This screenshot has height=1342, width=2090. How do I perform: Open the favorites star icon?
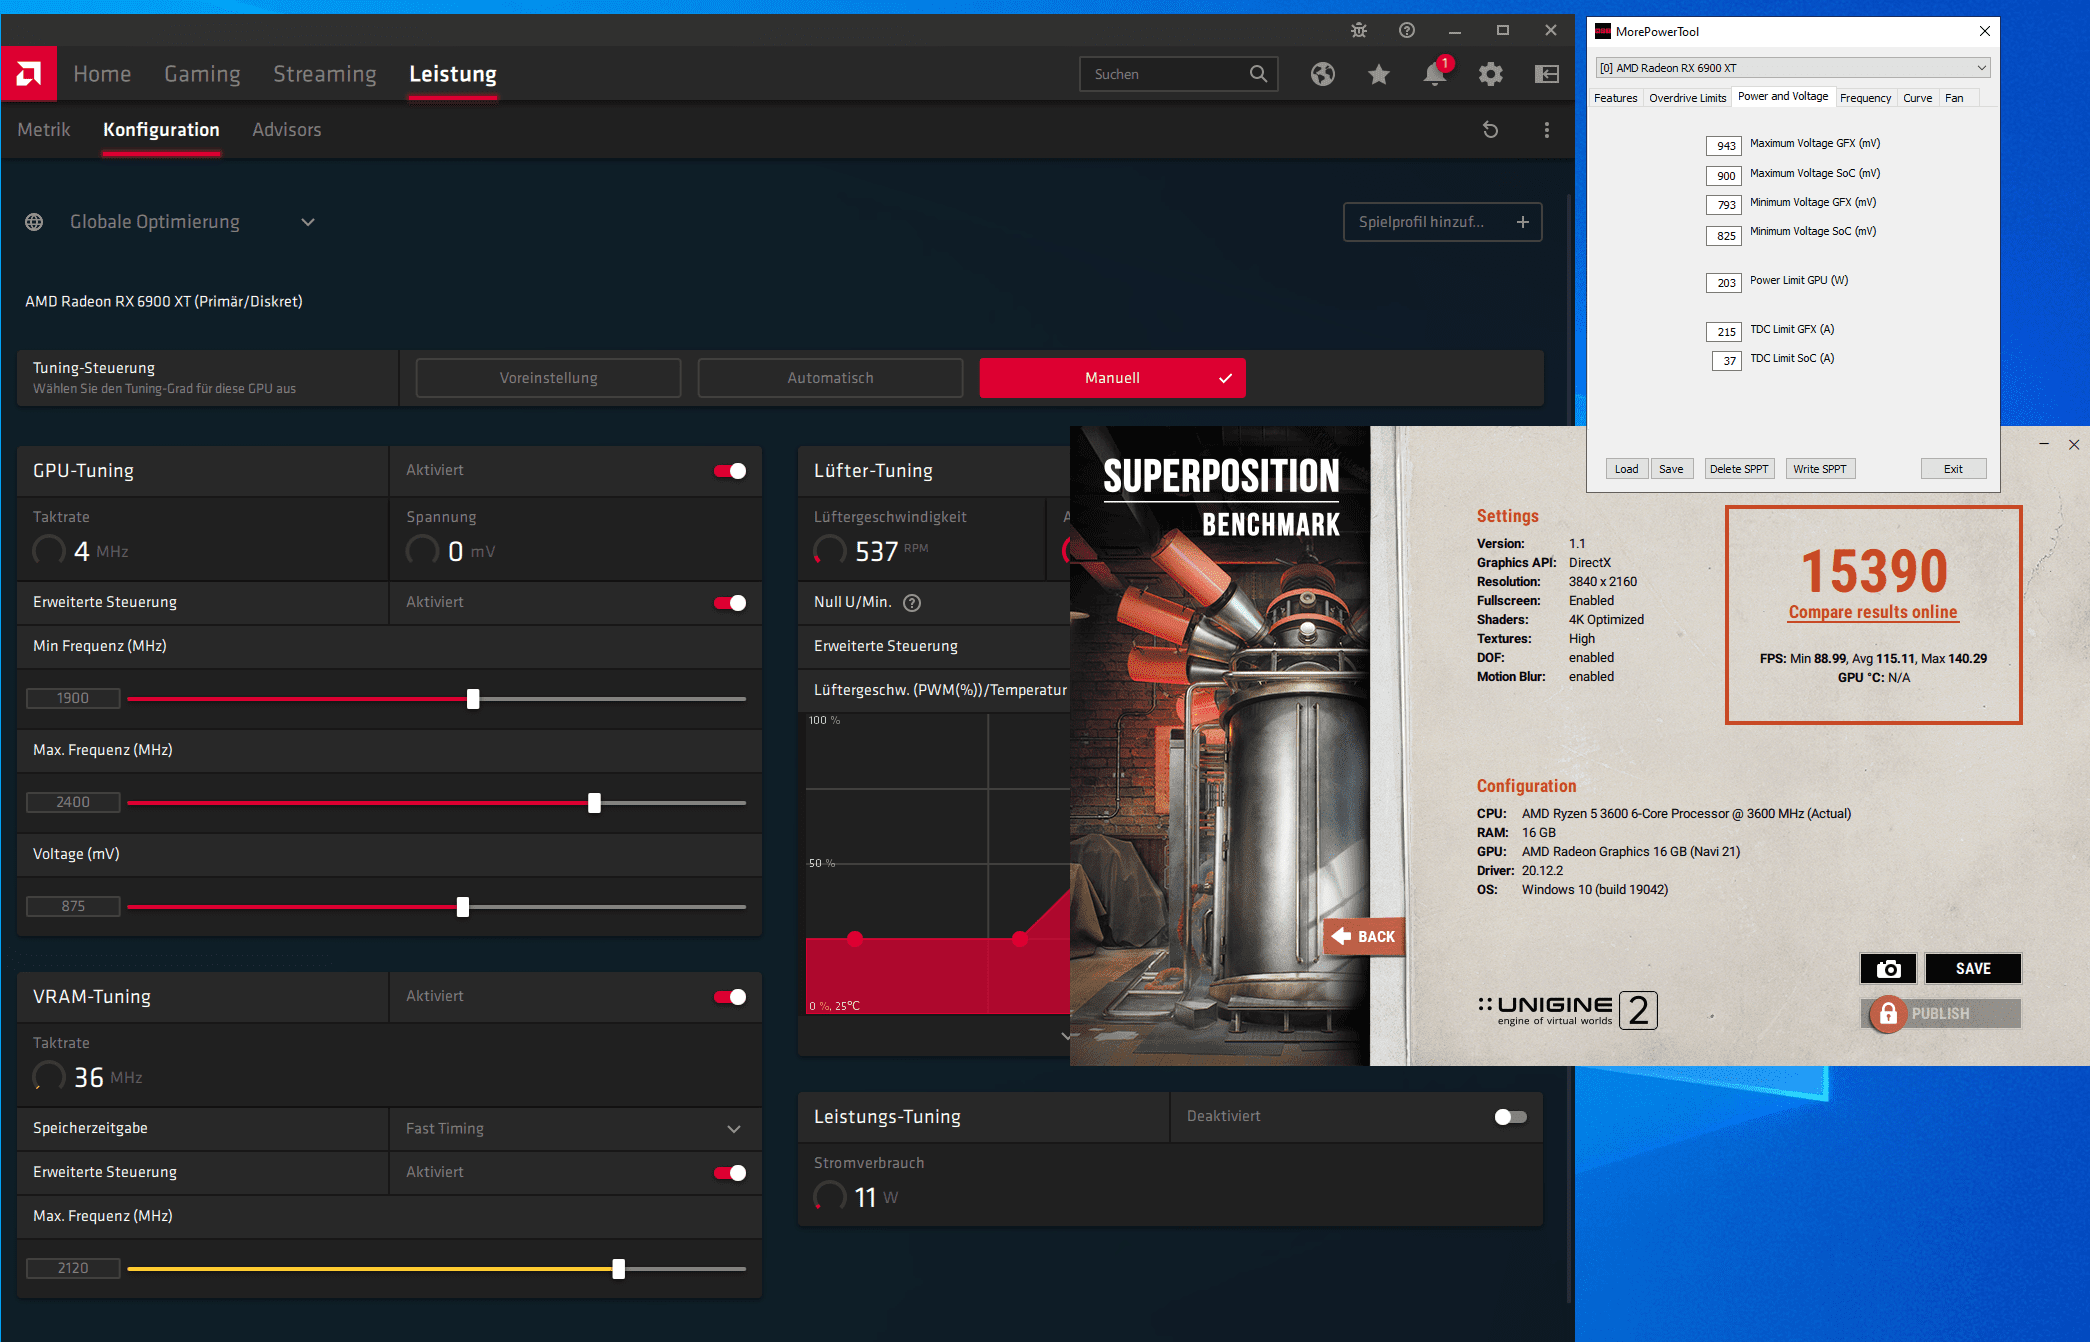tap(1379, 74)
